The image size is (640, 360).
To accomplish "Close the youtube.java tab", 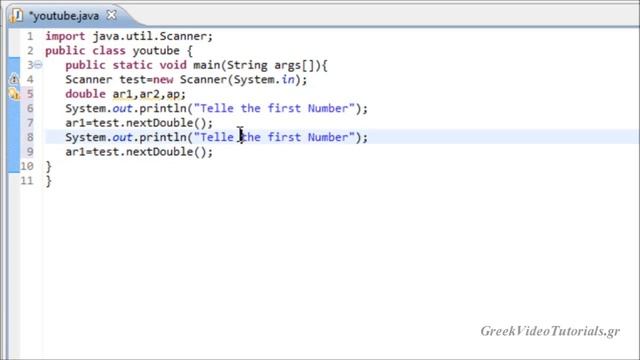I will [x=111, y=15].
